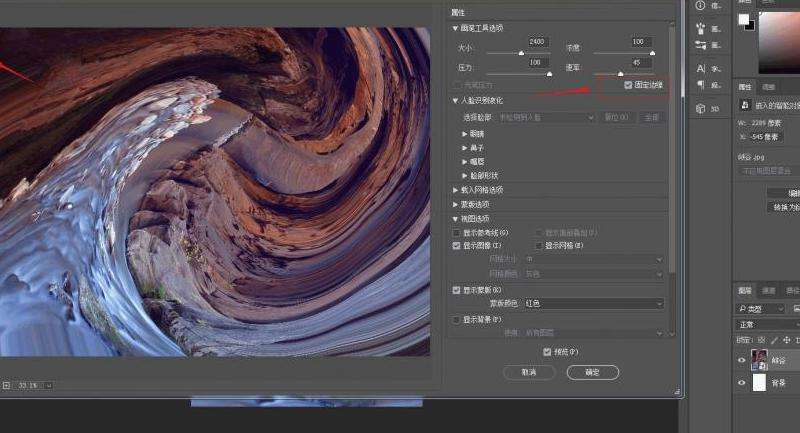The height and width of the screenshot is (433, 800).
Task: Collapse the View Options section
Action: click(x=455, y=219)
